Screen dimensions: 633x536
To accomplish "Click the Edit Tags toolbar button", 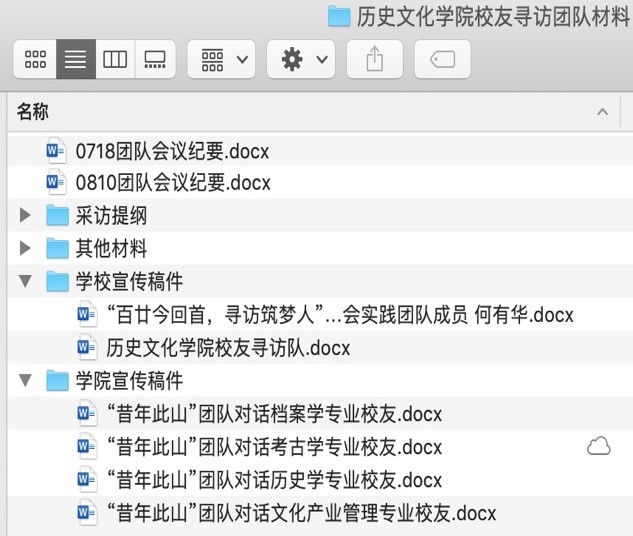I will coord(442,60).
